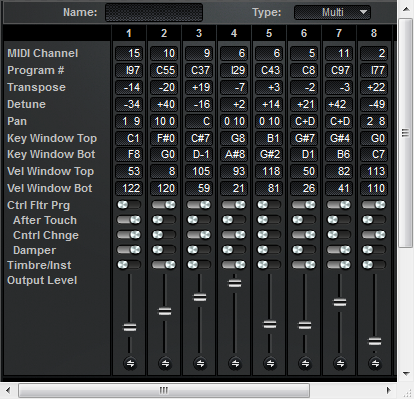The height and width of the screenshot is (399, 414).
Task: Toggle Ctrl Fltr Prg for channel 3
Action: [199, 205]
